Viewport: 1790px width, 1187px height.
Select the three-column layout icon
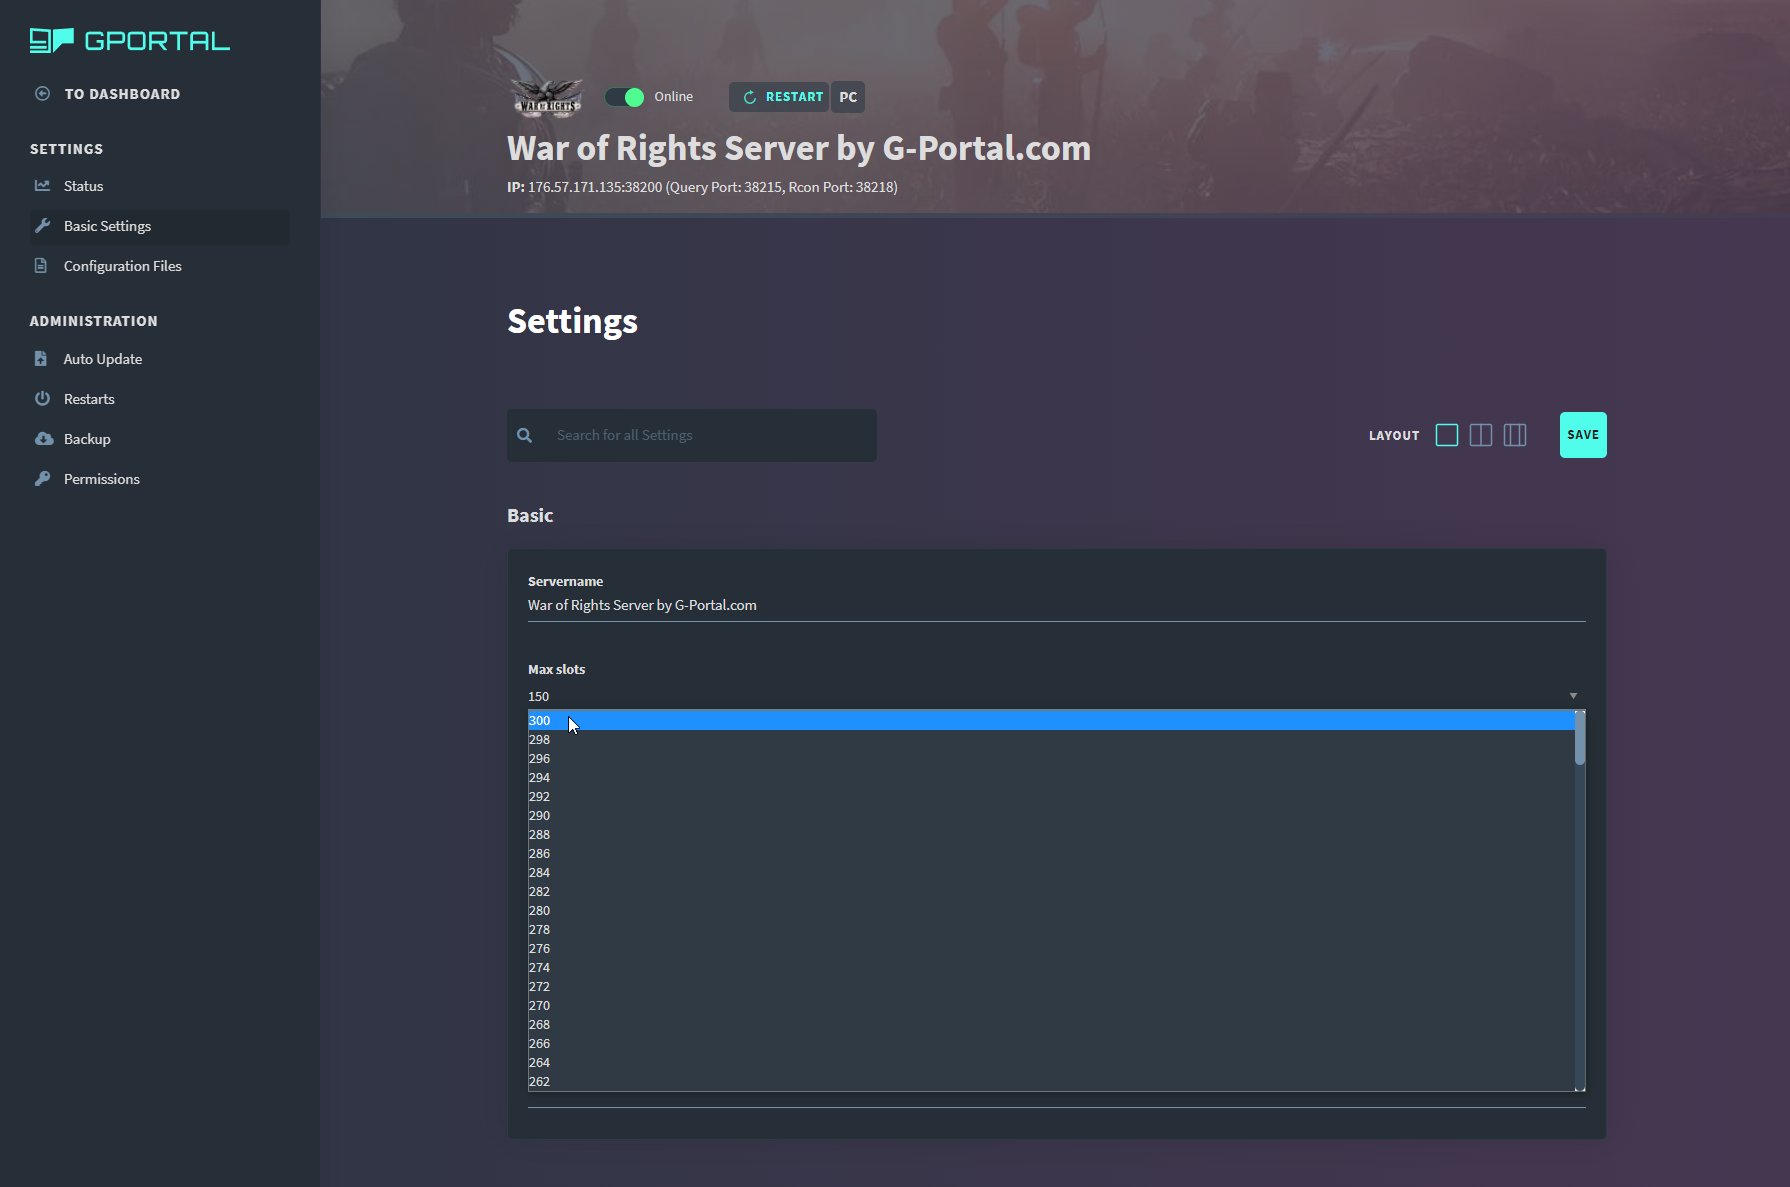pos(1515,435)
